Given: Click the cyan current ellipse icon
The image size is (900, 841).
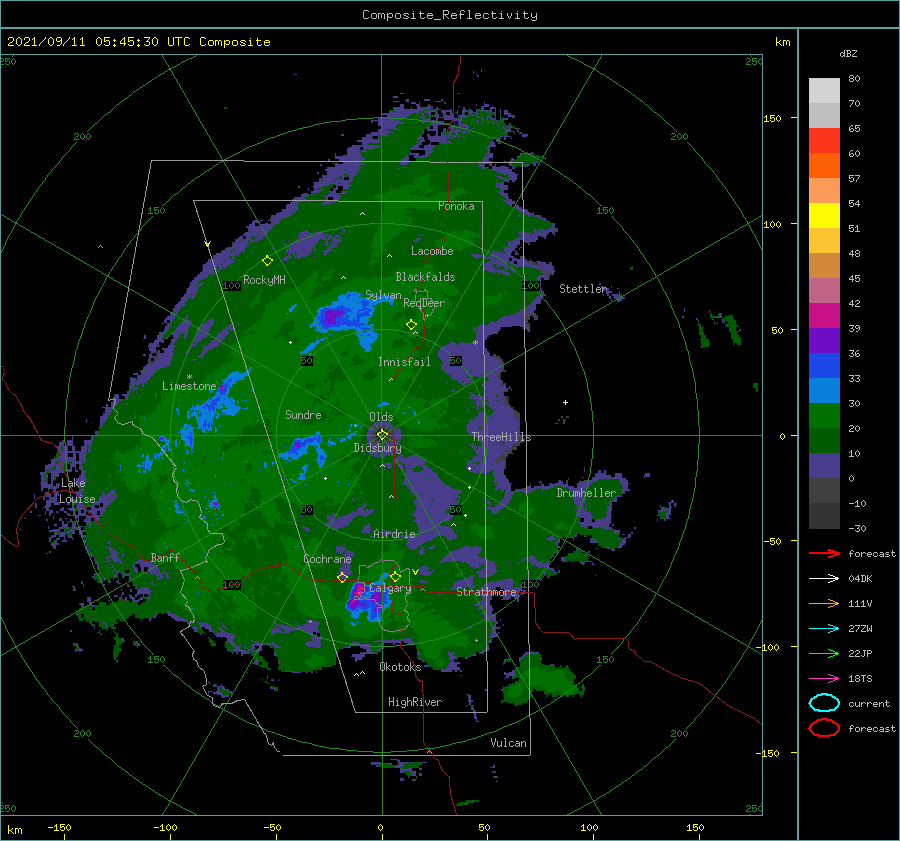Looking at the screenshot, I should (824, 703).
